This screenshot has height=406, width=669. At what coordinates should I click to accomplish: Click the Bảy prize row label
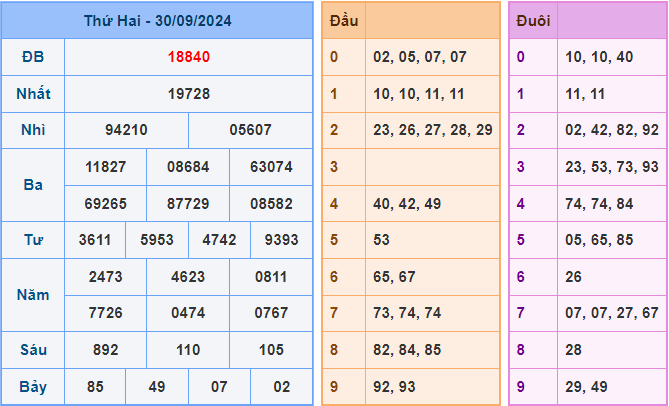tap(32, 386)
